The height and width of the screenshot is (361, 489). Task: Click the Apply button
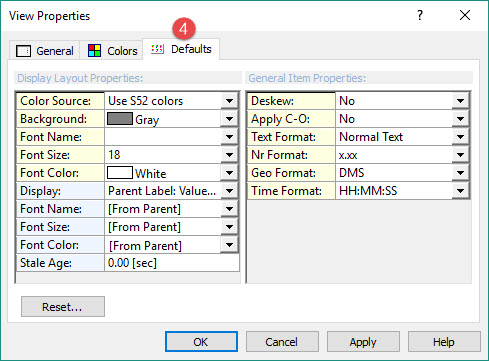(x=363, y=342)
